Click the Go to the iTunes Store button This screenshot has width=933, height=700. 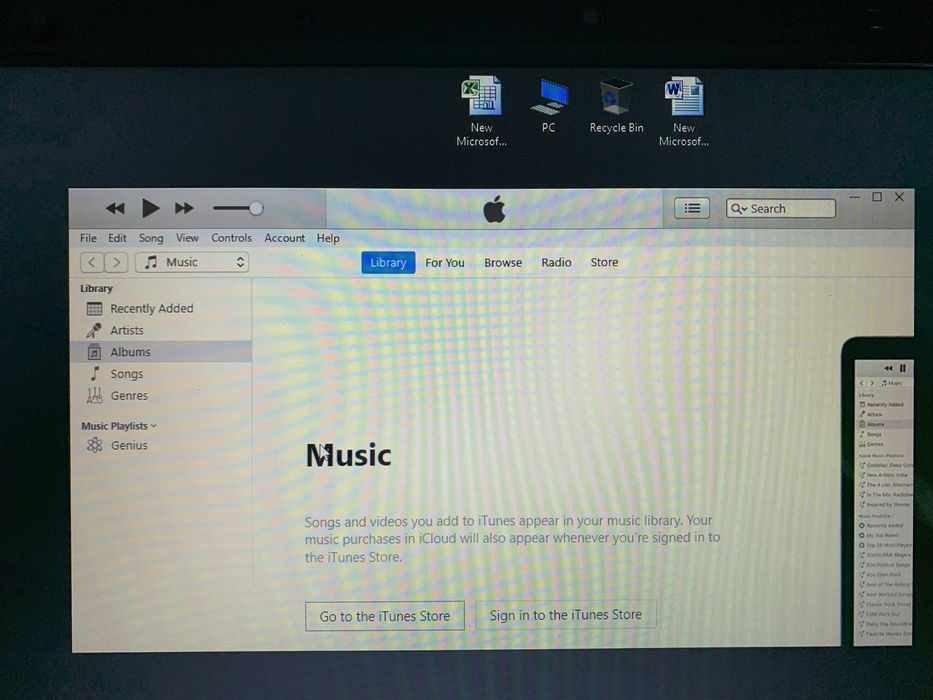click(384, 616)
